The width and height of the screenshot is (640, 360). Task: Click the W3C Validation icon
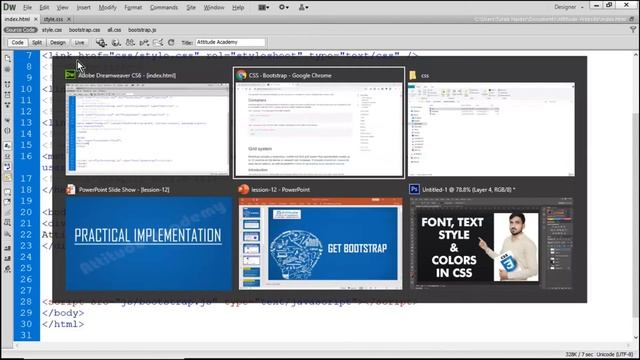point(144,42)
